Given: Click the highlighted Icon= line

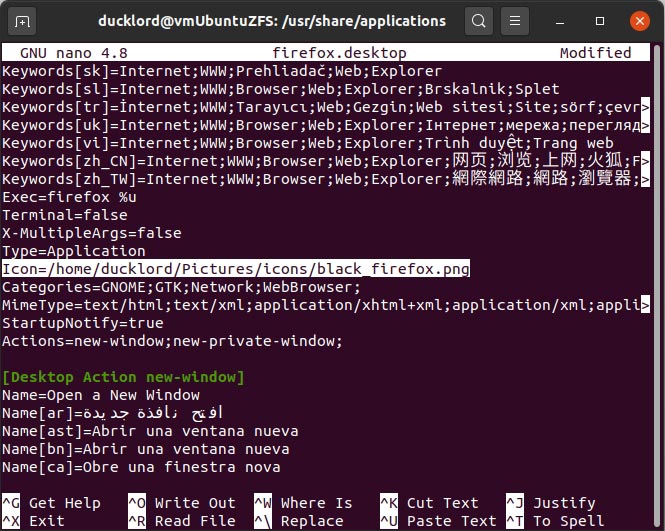Looking at the screenshot, I should click(x=236, y=269).
